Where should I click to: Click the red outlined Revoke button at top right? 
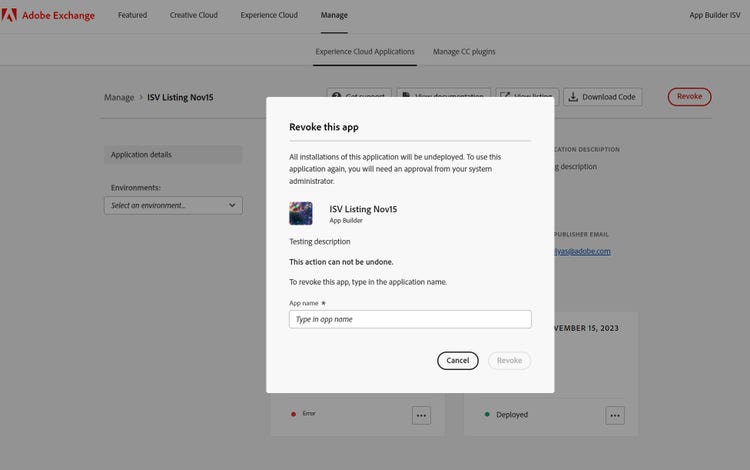(689, 97)
